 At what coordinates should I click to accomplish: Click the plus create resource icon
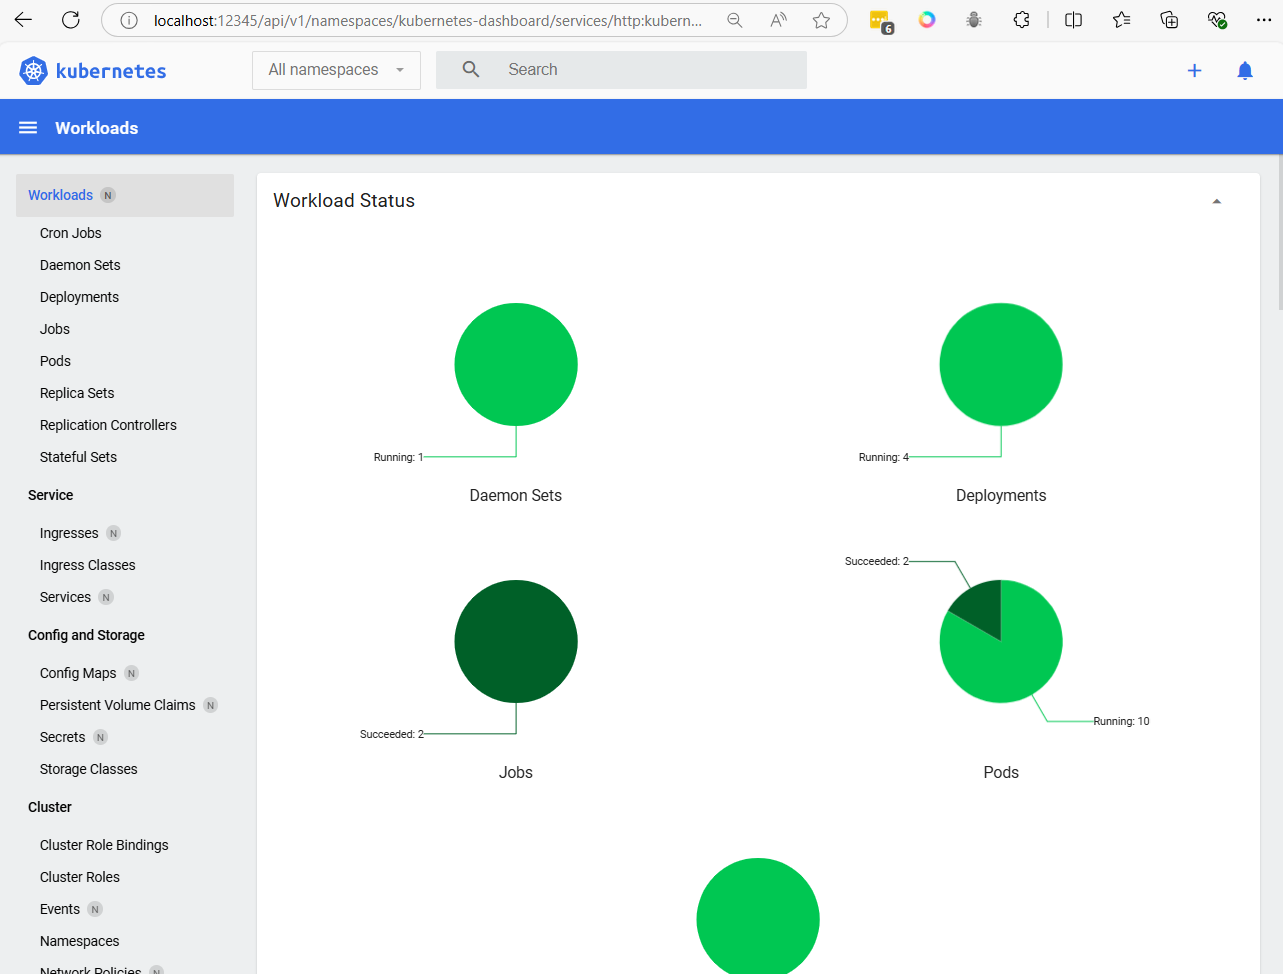(1194, 70)
